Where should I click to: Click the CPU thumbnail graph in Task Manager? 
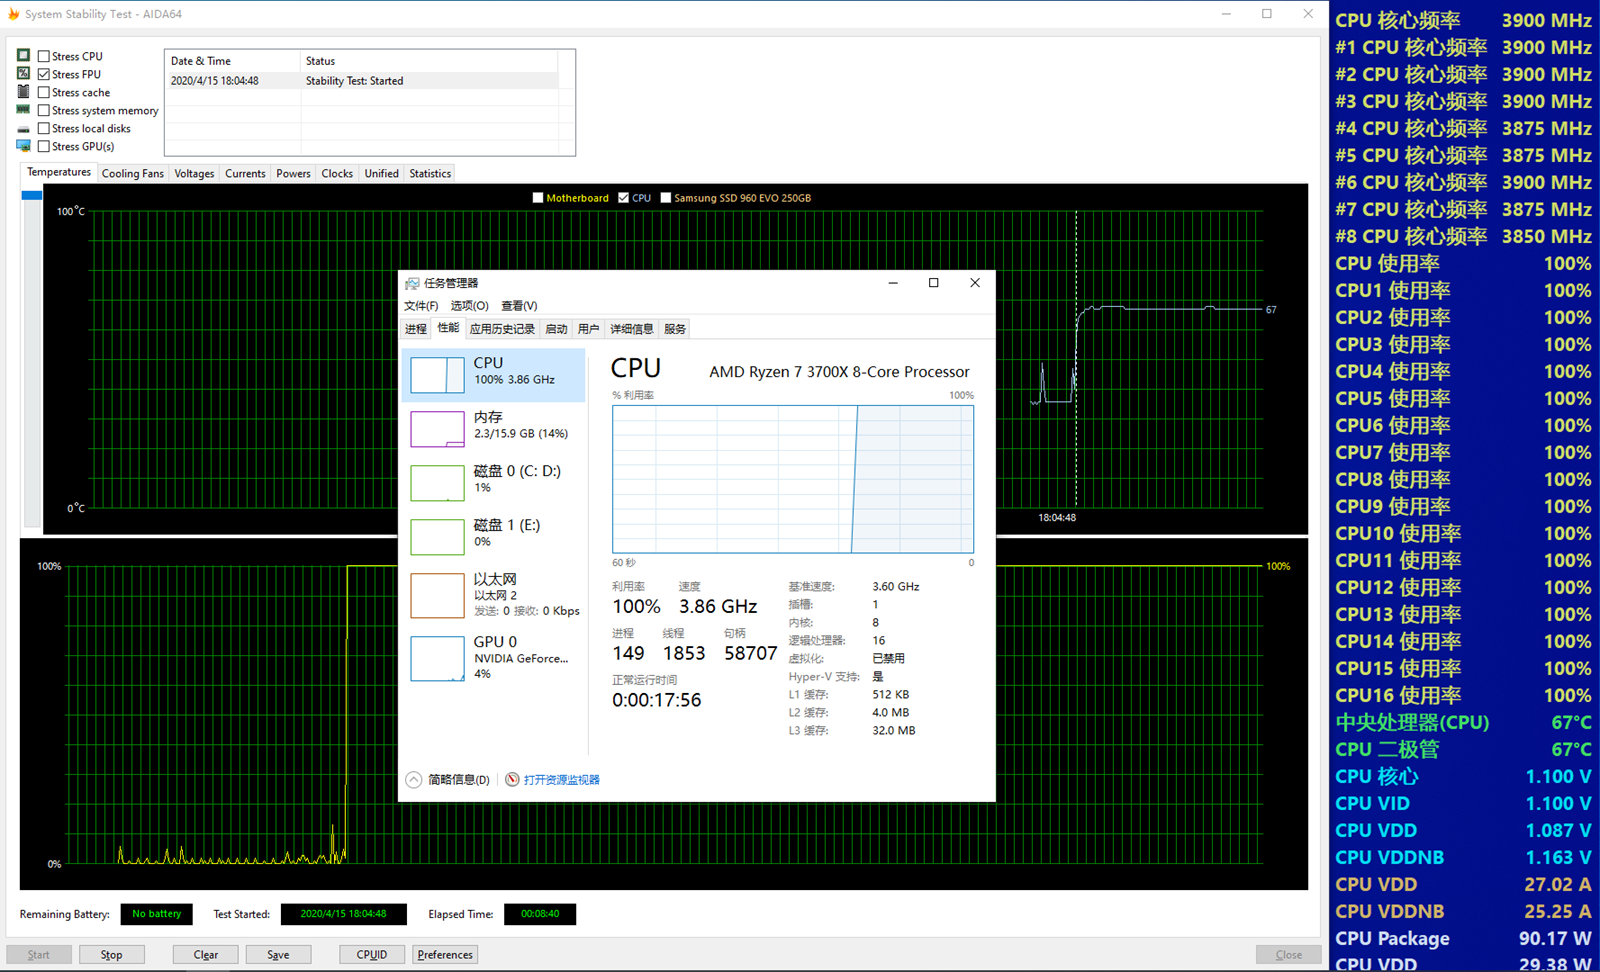point(437,375)
